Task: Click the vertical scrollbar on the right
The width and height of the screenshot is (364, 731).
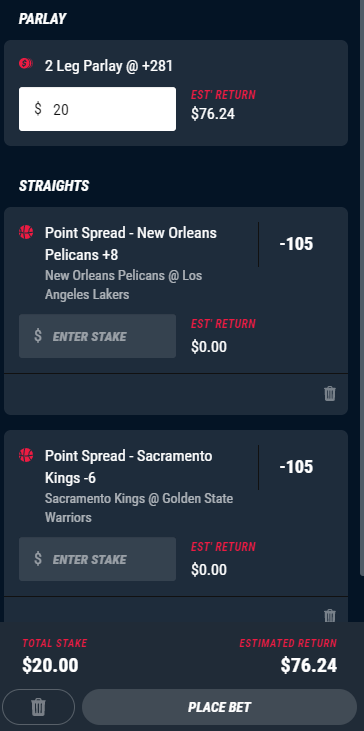Action: [x=362, y=289]
